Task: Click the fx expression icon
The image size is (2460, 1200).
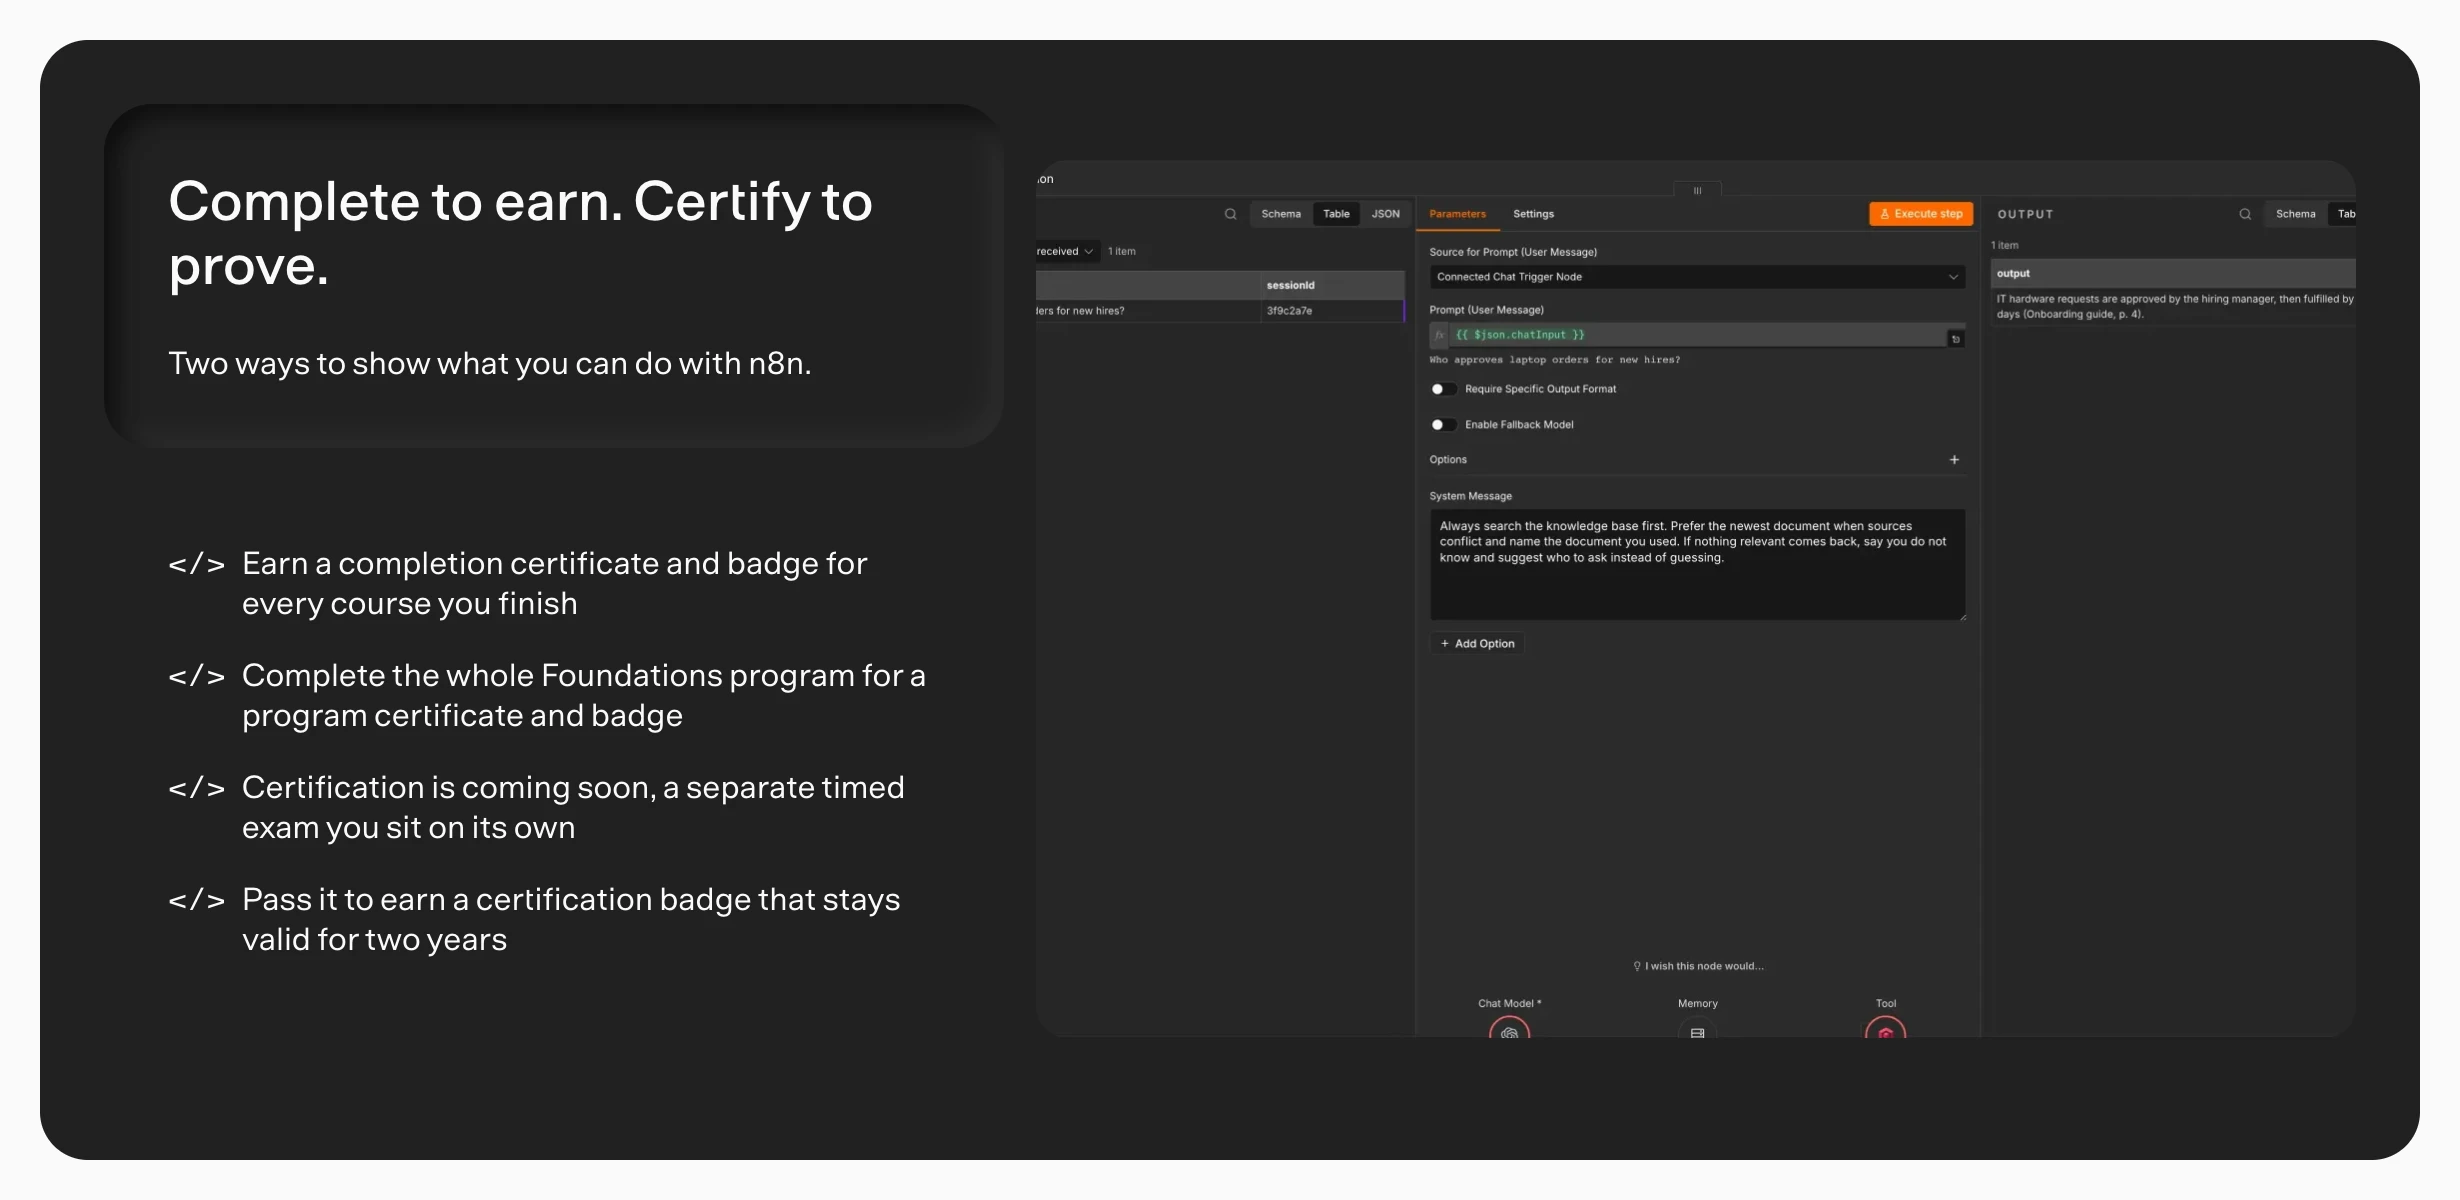Action: tap(1440, 335)
